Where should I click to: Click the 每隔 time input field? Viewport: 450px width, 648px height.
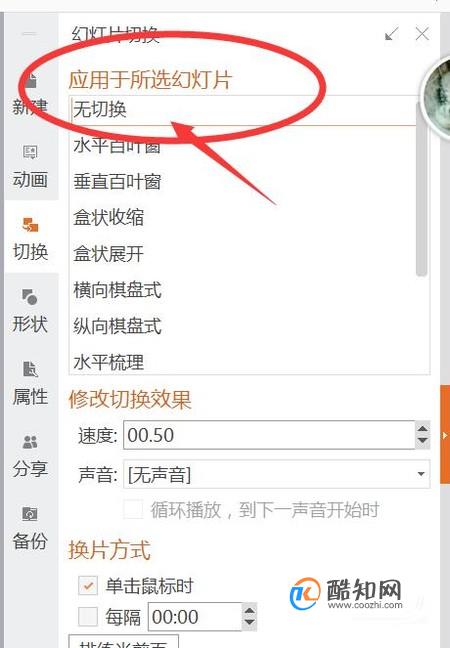tap(195, 617)
